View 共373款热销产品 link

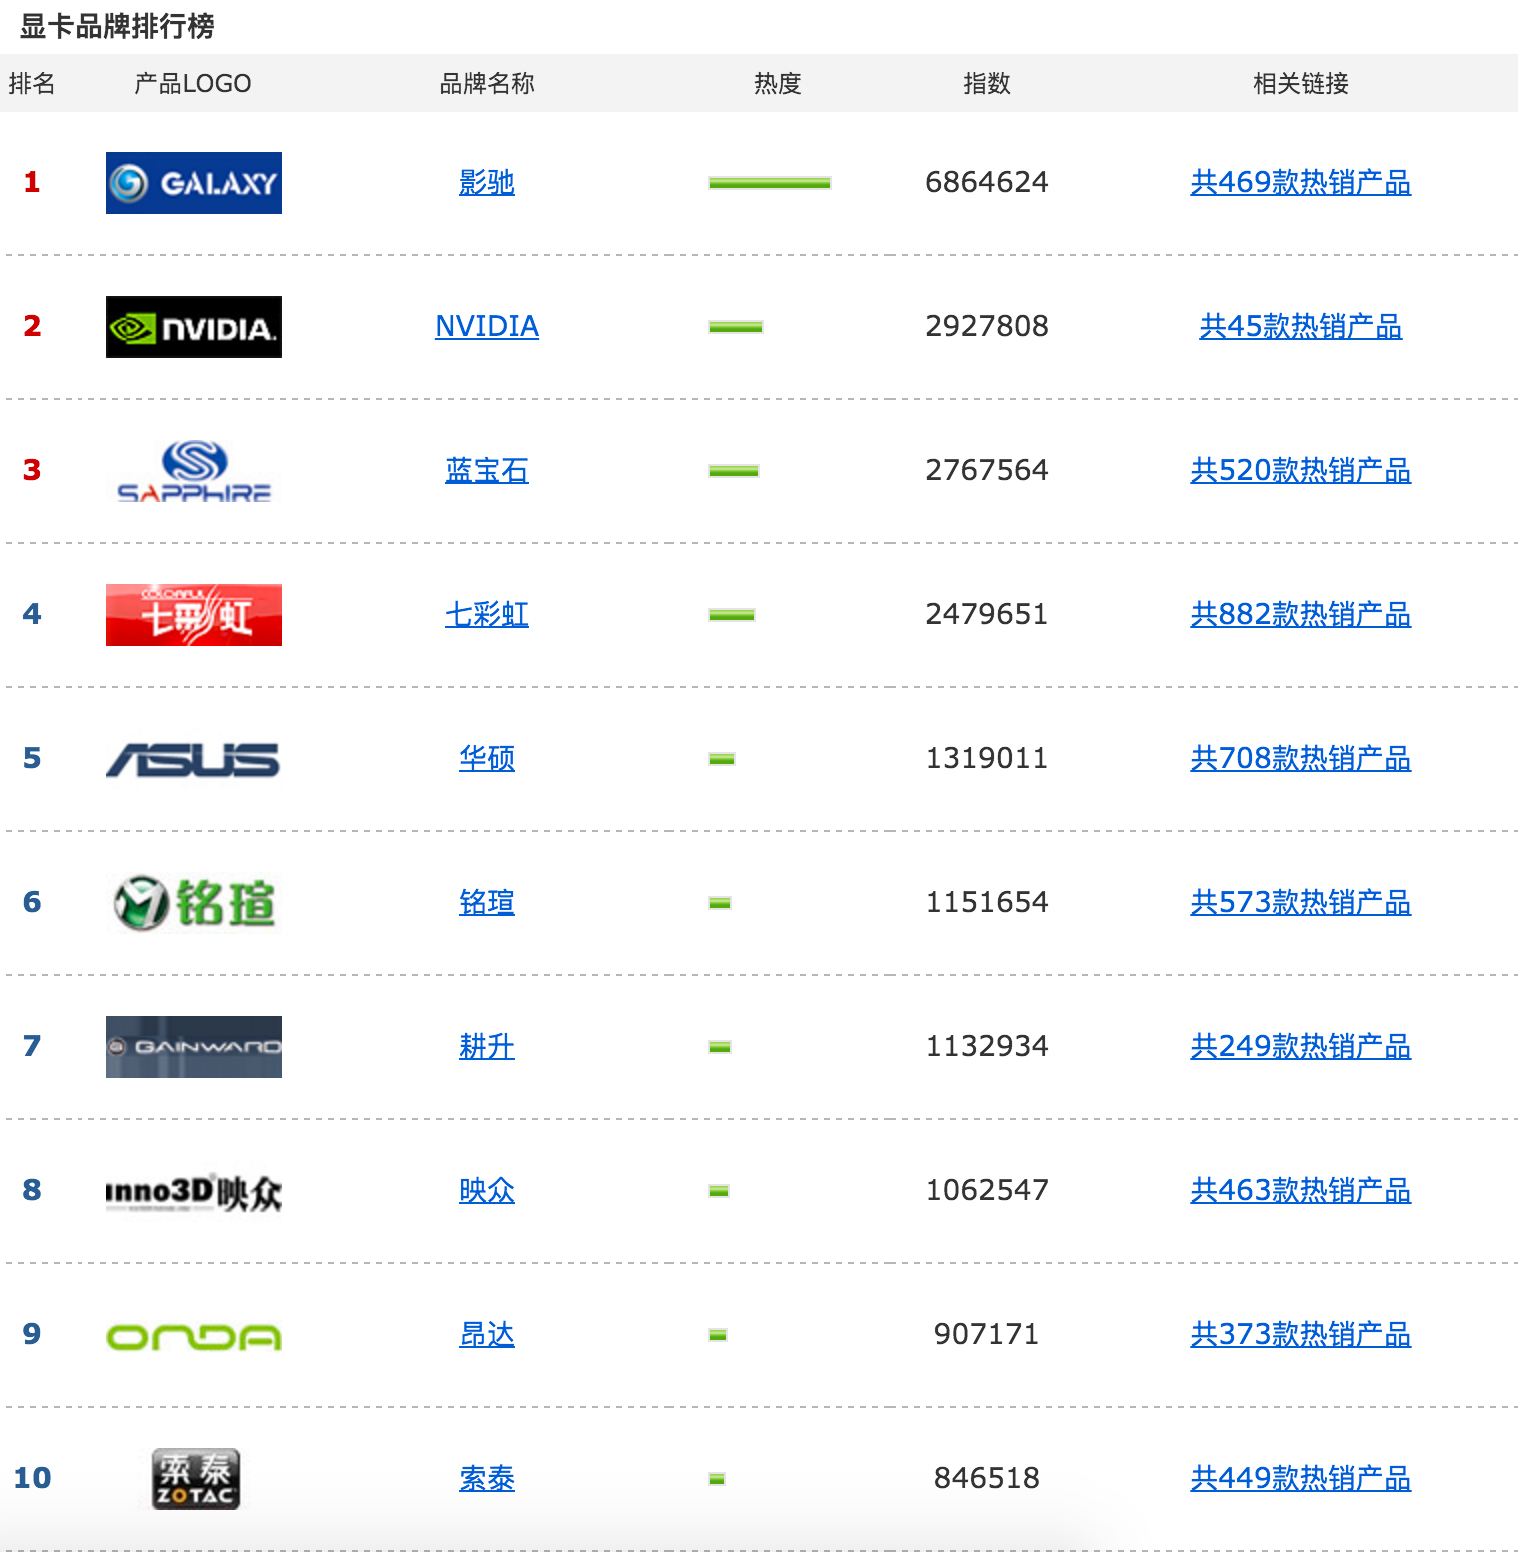click(x=1301, y=1335)
